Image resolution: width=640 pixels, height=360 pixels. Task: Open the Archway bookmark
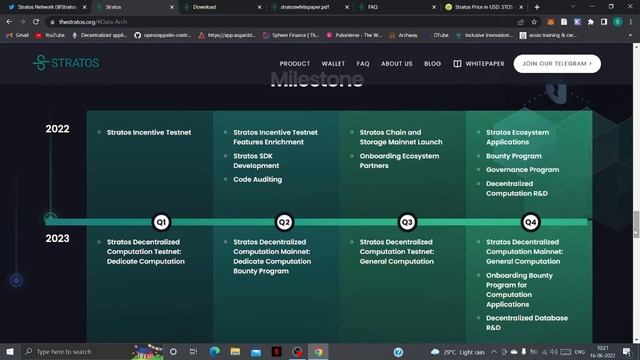[x=403, y=36]
